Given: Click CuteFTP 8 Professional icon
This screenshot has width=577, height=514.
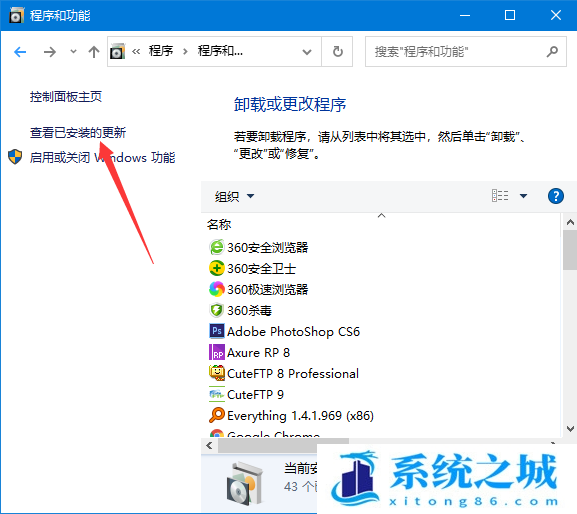Looking at the screenshot, I should click(217, 373).
